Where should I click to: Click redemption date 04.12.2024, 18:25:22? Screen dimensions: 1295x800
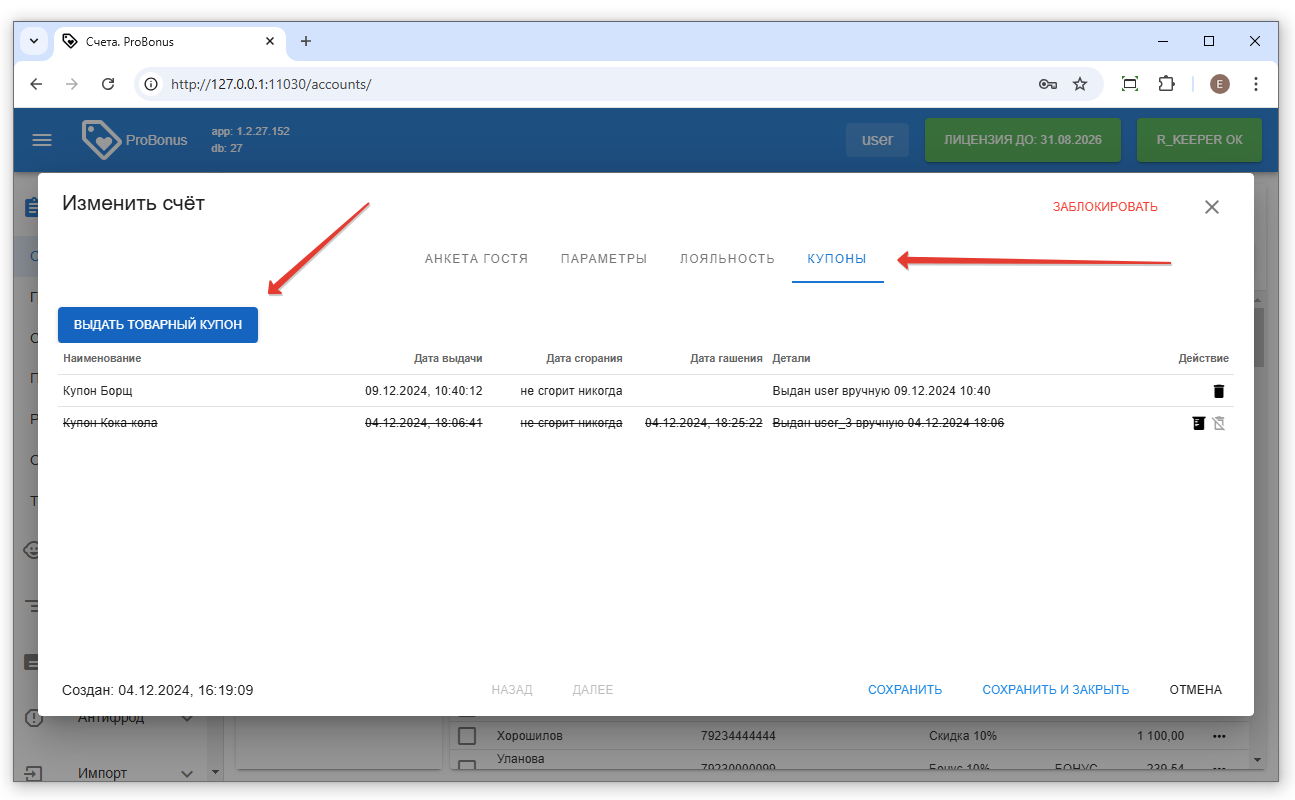(x=704, y=423)
